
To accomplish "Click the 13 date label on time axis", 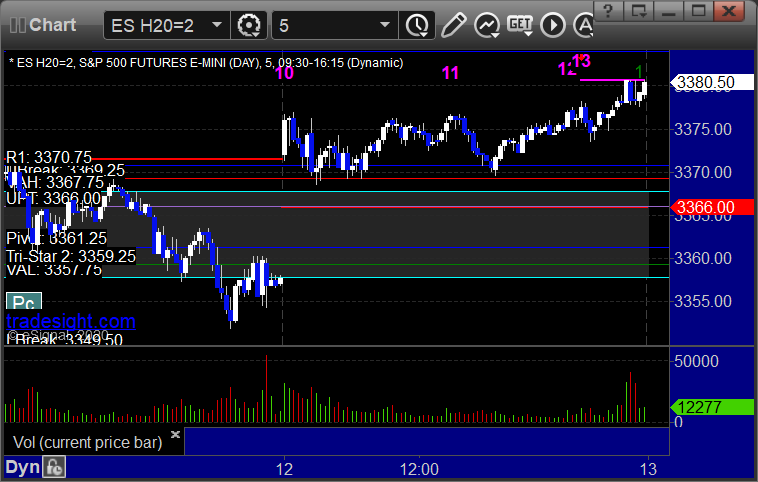I will pyautogui.click(x=648, y=469).
